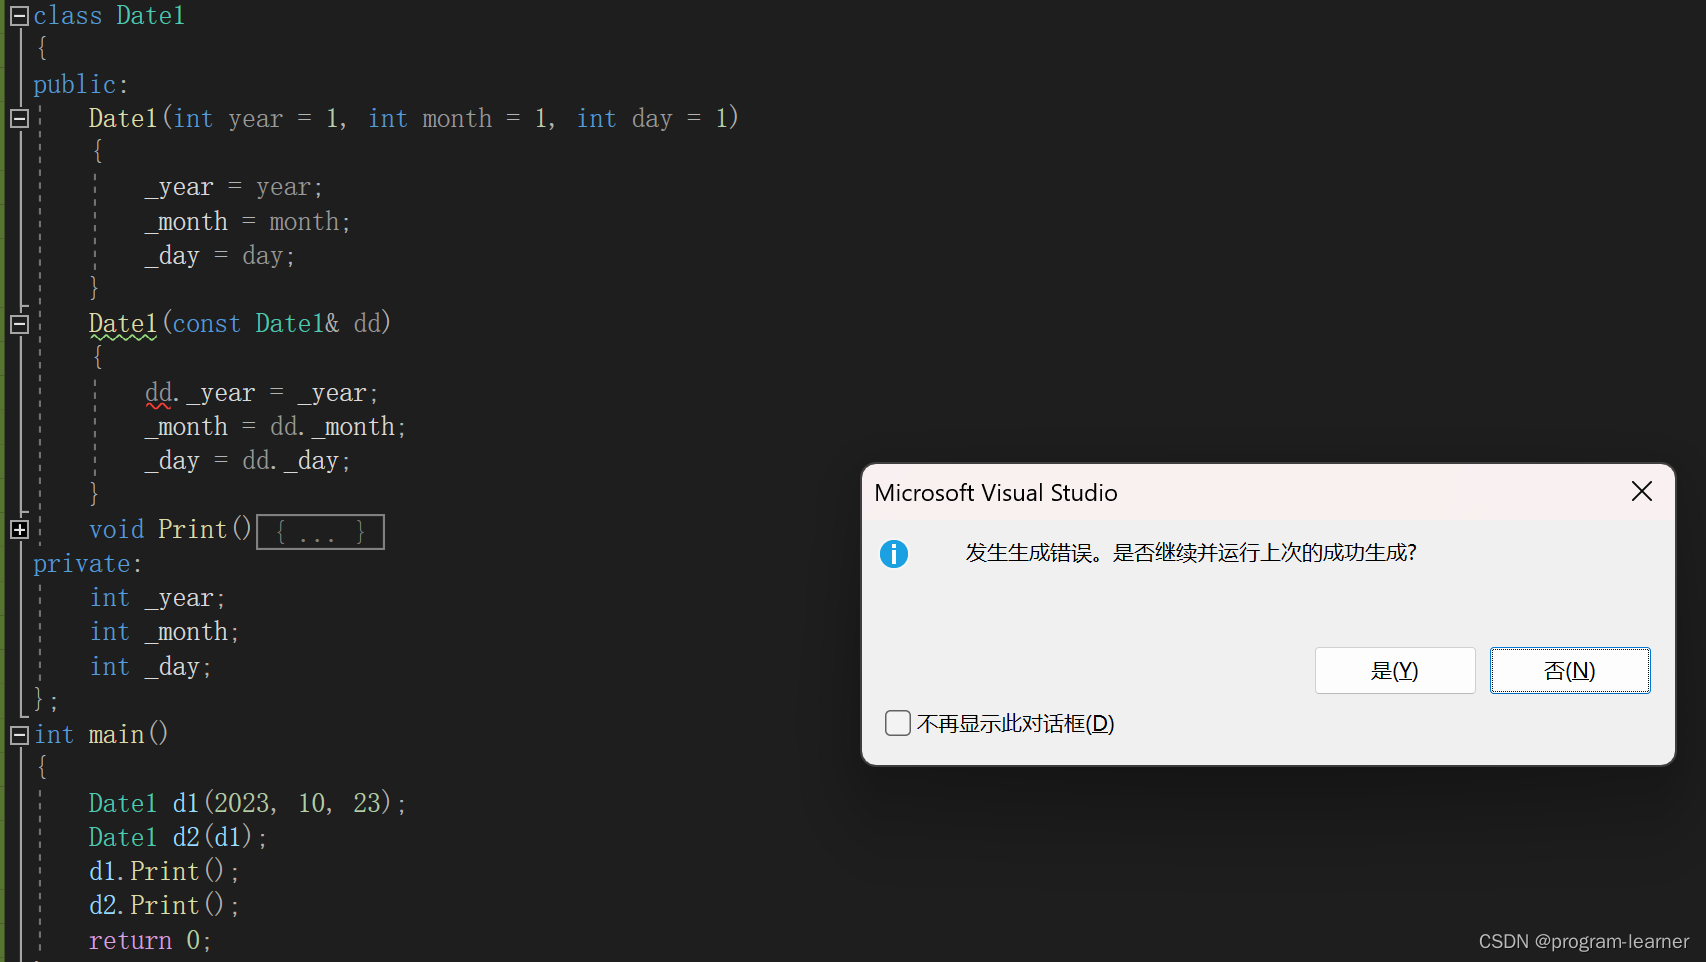This screenshot has width=1706, height=962.
Task: Click the Microsoft Visual Studio dialog title
Action: tap(996, 492)
